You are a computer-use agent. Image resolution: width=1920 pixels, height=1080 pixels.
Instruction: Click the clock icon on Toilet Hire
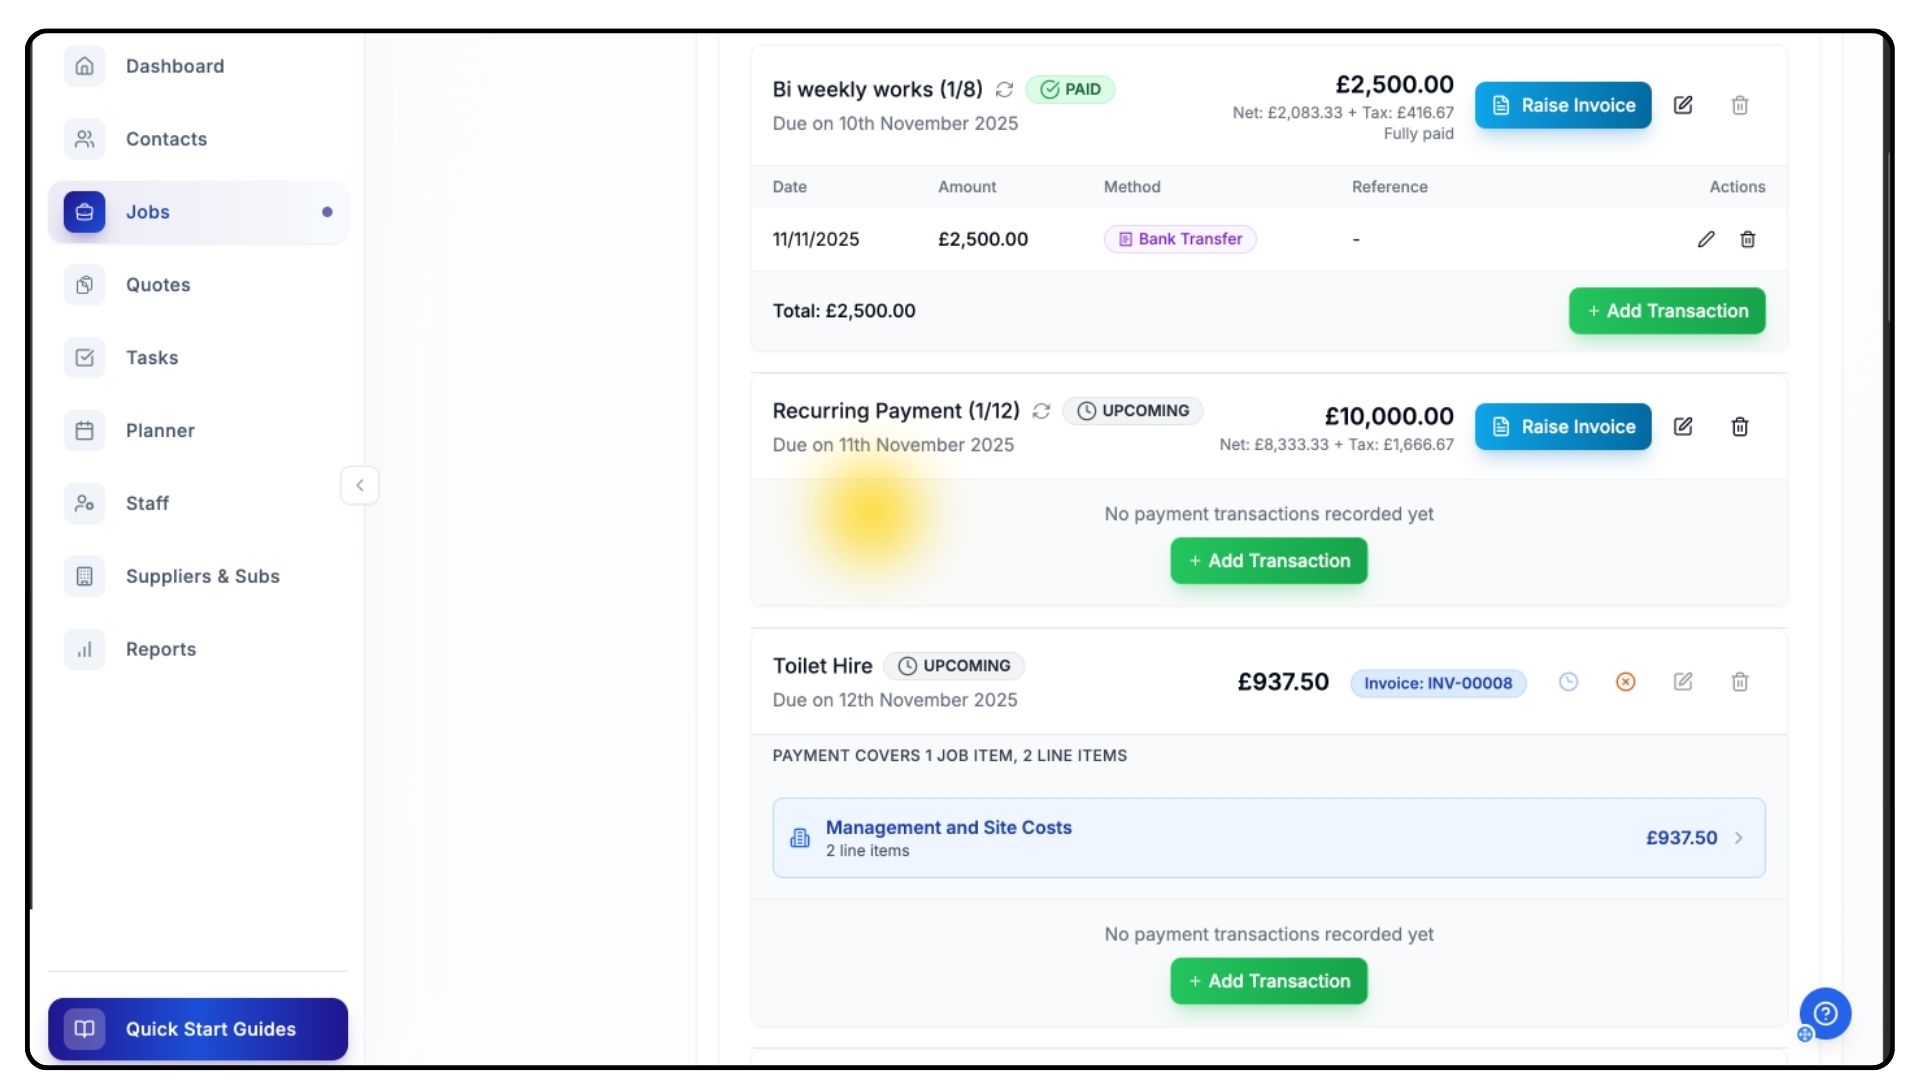(x=1568, y=682)
